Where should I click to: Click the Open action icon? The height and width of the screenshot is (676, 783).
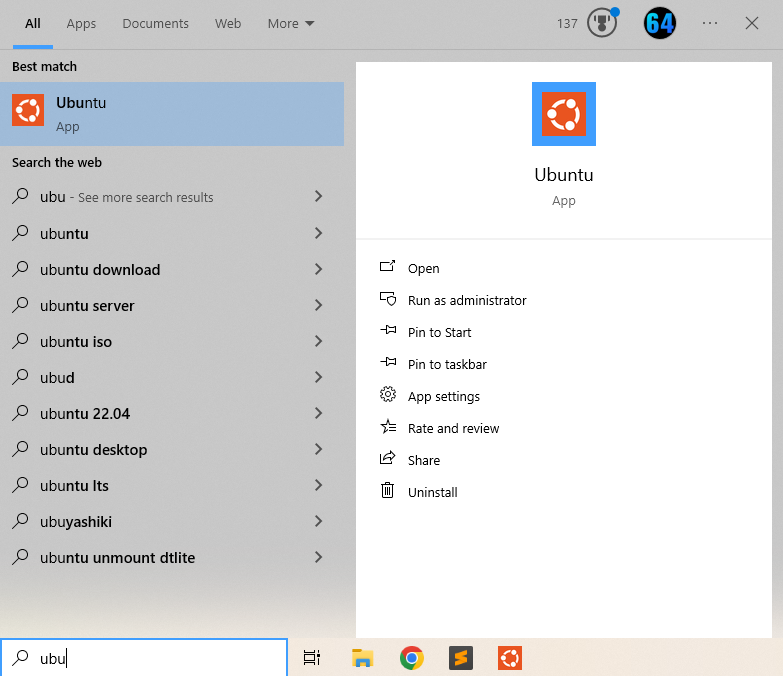tap(388, 267)
